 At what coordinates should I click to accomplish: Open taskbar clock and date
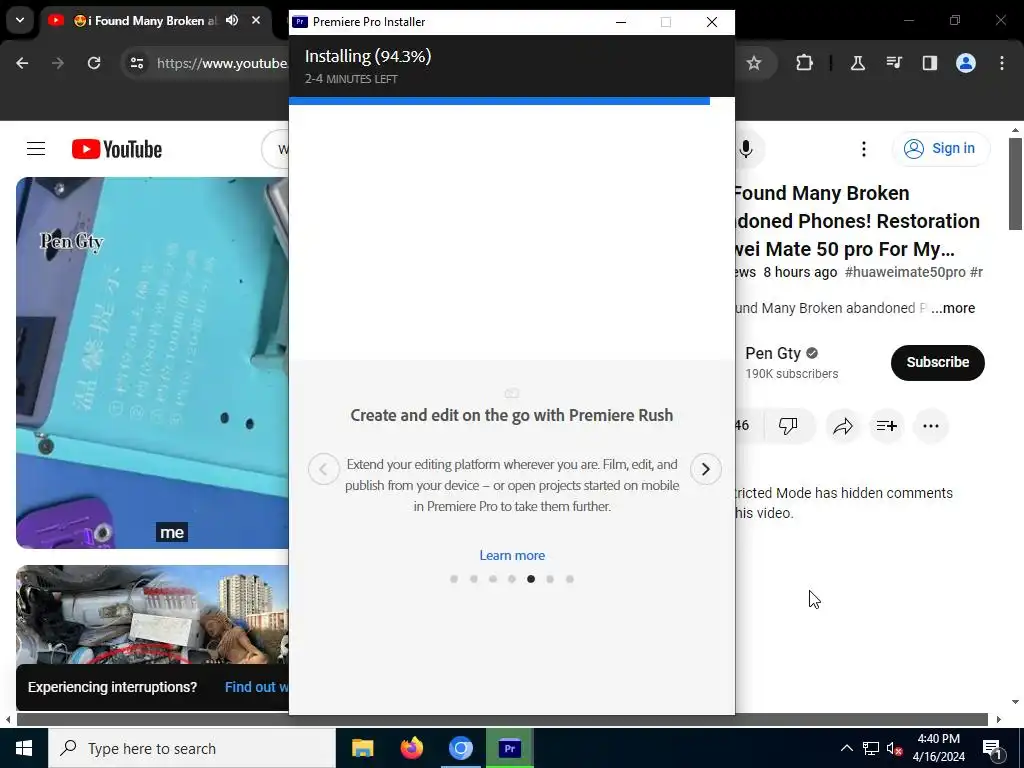click(938, 748)
